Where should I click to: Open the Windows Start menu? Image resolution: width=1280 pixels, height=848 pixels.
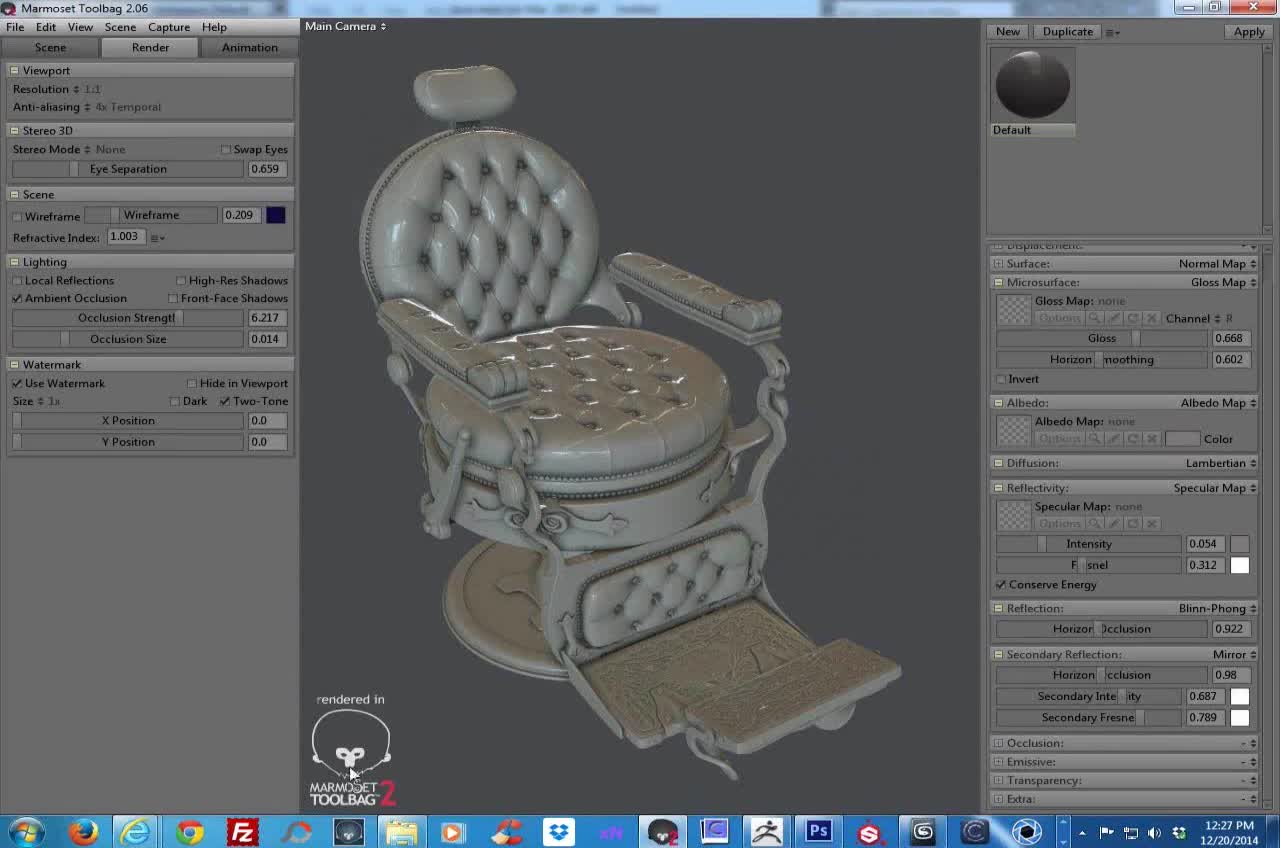[x=26, y=832]
